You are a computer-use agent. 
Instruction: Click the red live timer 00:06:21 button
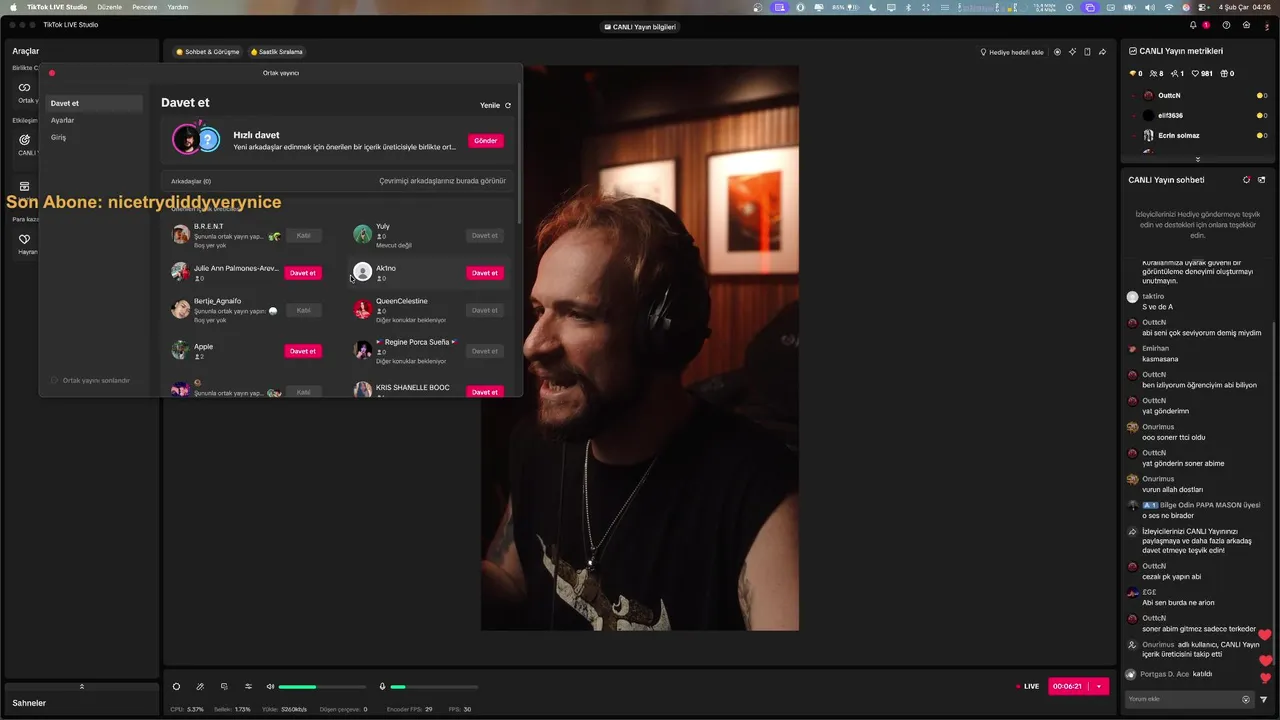[1069, 686]
